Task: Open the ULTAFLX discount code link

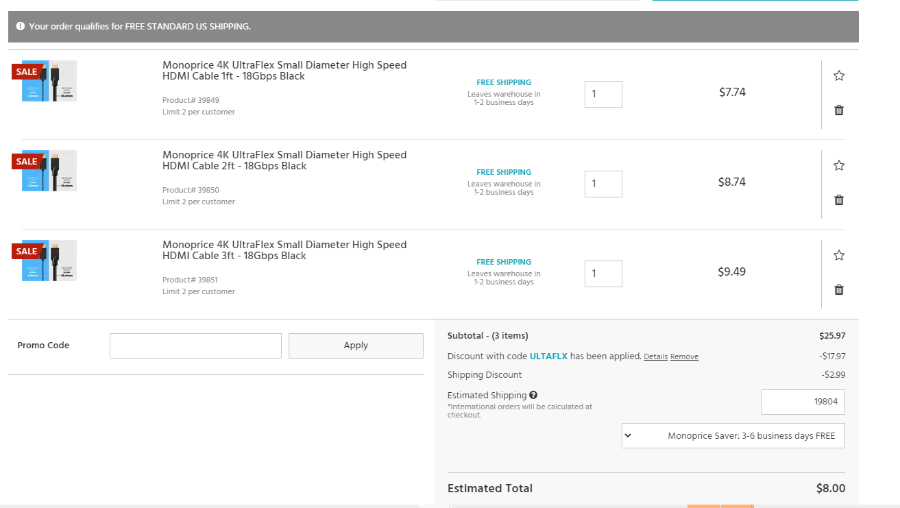Action: pyautogui.click(x=548, y=356)
